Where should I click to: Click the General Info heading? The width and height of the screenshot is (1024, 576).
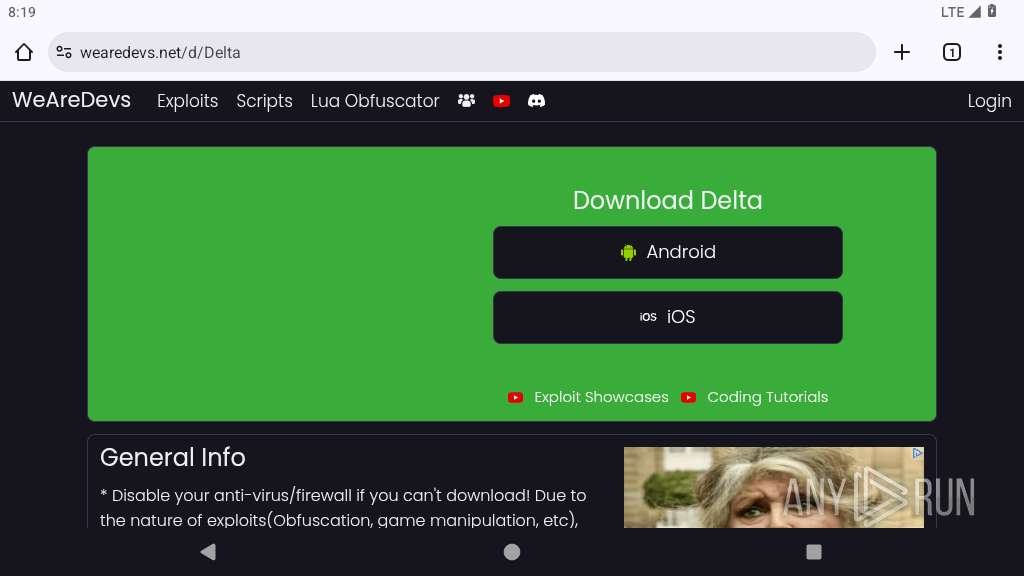tap(173, 457)
